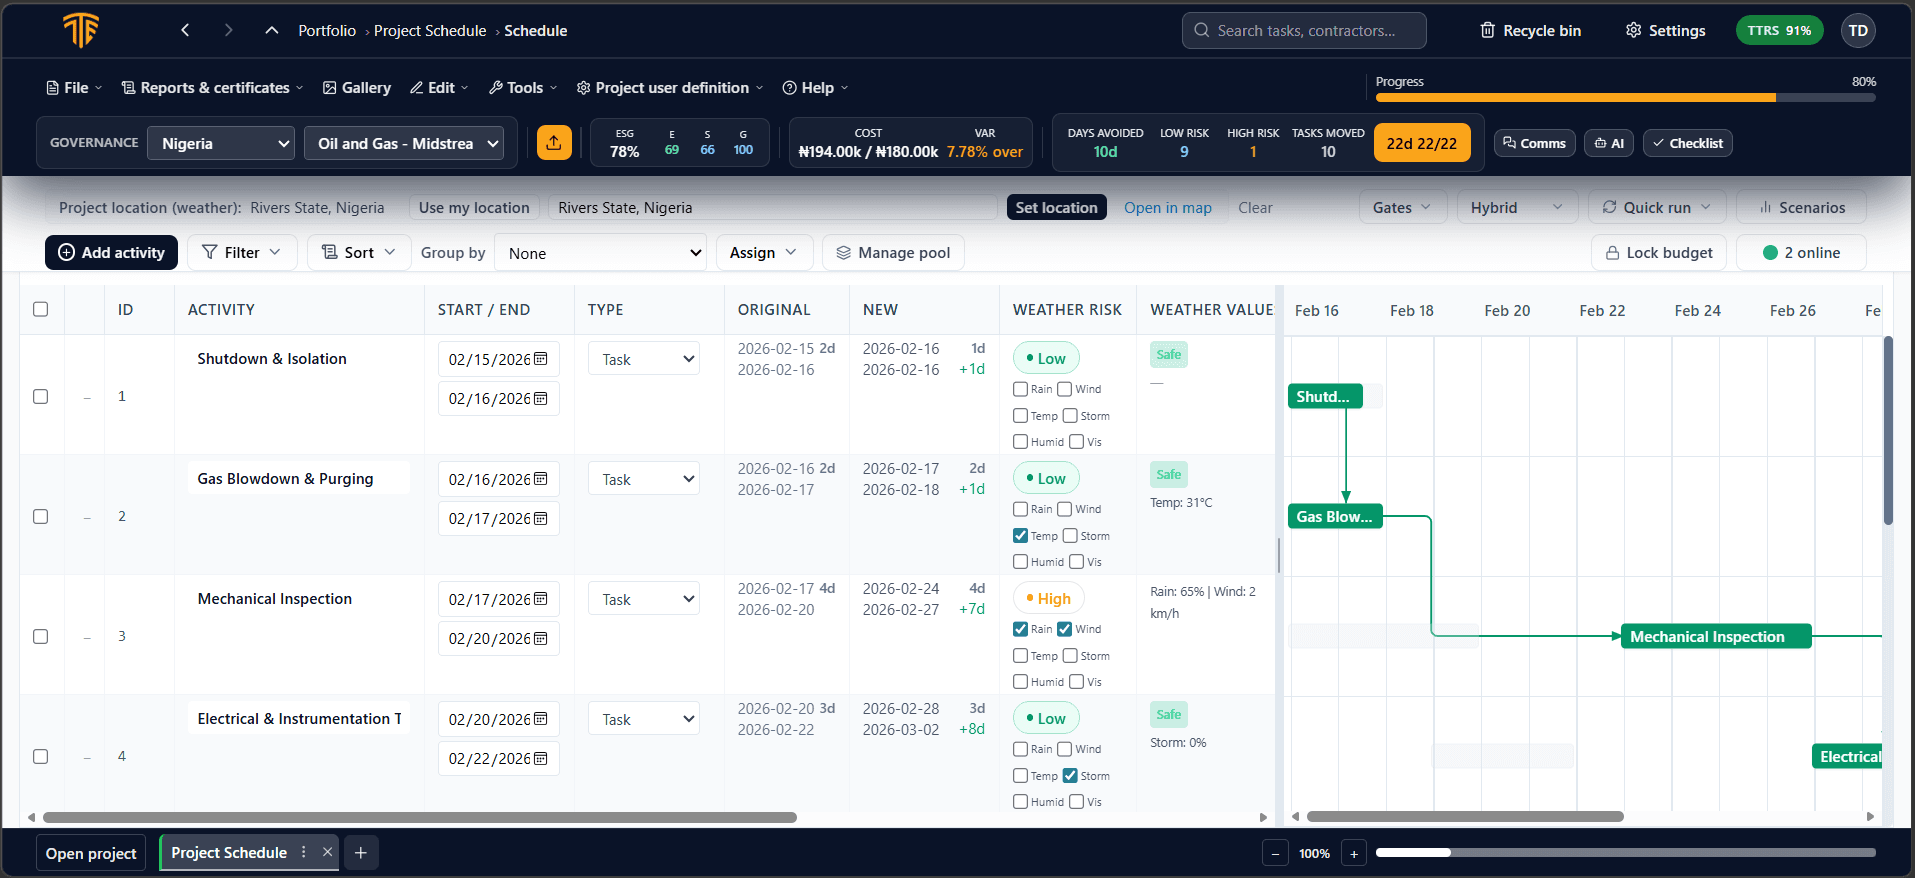Click the Add activity button
The image size is (1915, 878).
pyautogui.click(x=111, y=253)
